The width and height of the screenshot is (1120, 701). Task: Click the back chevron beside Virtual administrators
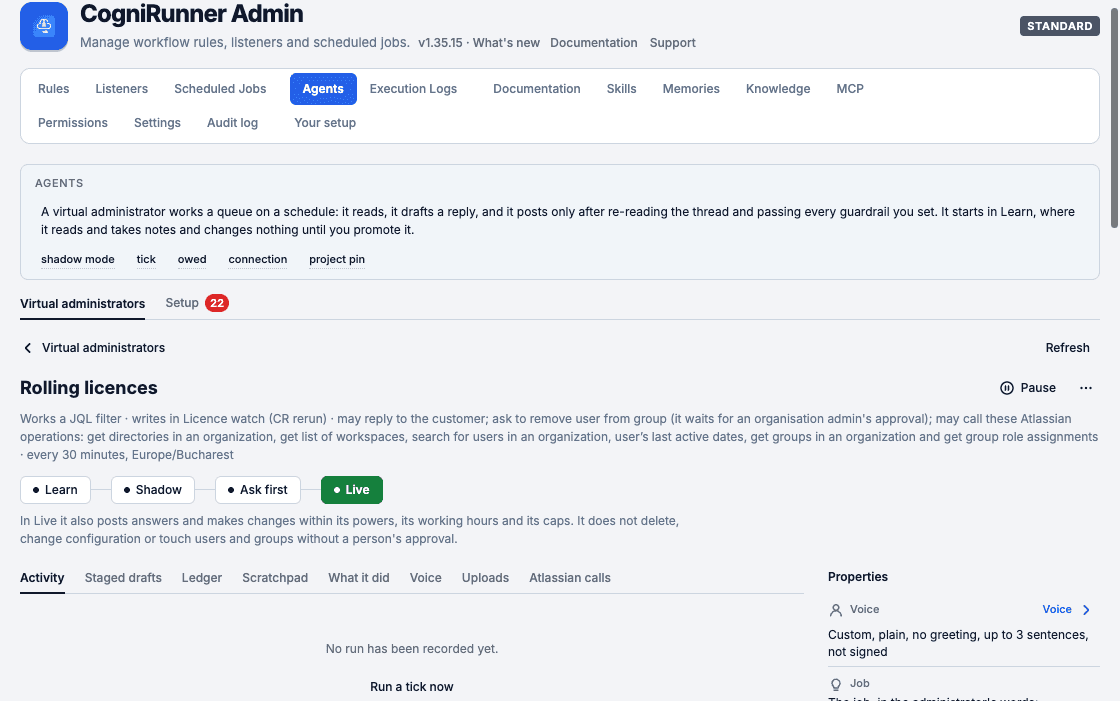pyautogui.click(x=28, y=348)
